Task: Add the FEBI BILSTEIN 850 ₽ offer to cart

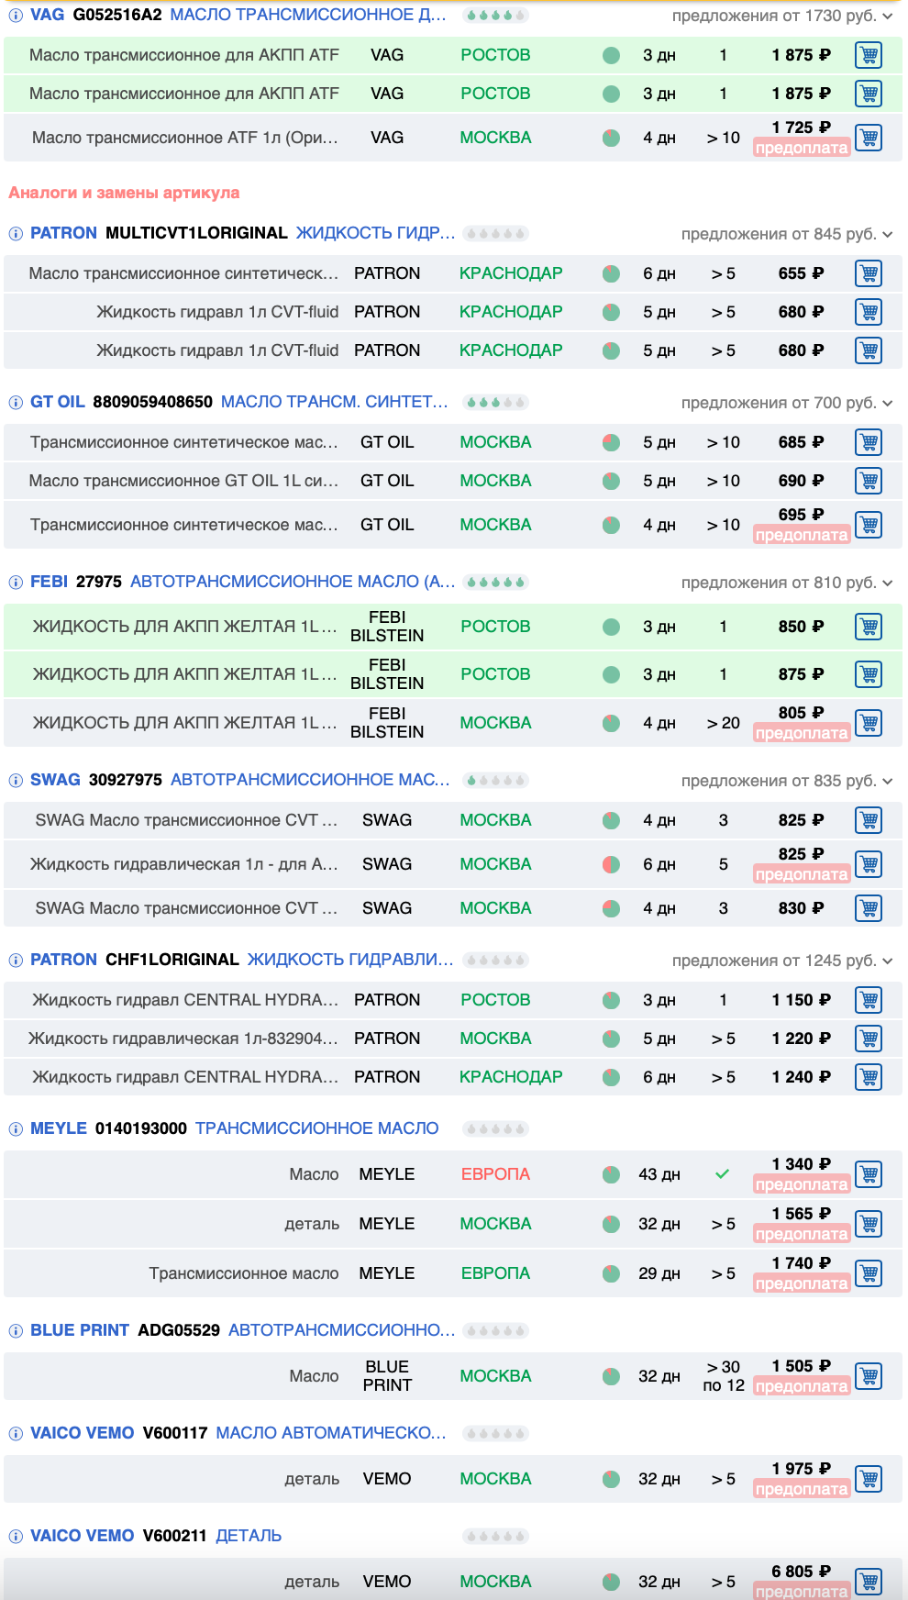Action: pyautogui.click(x=869, y=627)
